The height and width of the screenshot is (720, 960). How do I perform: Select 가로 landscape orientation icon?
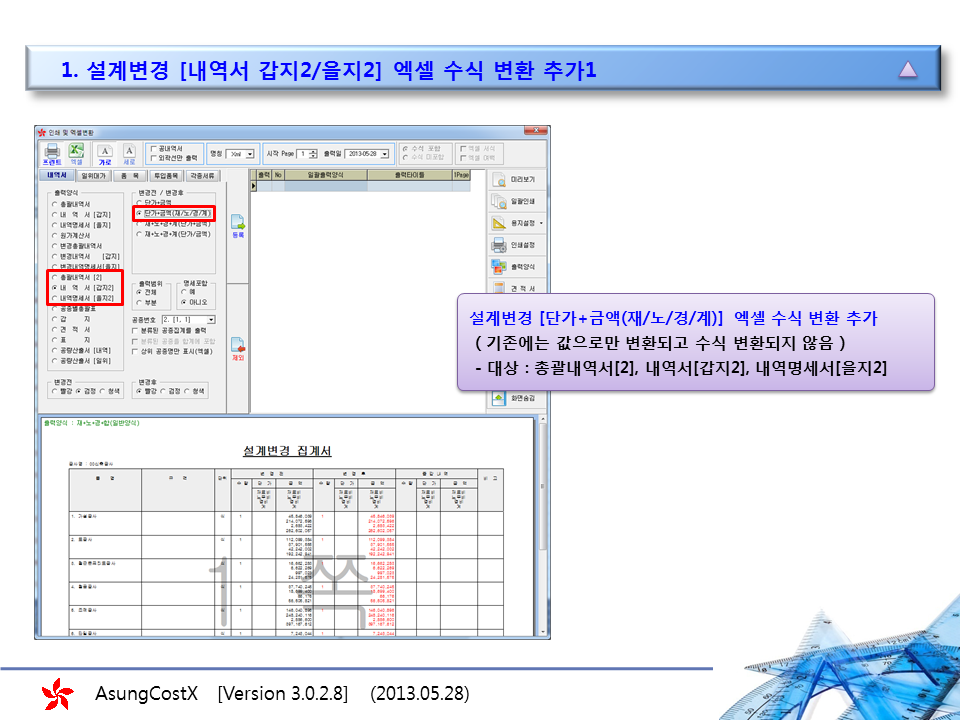104,152
